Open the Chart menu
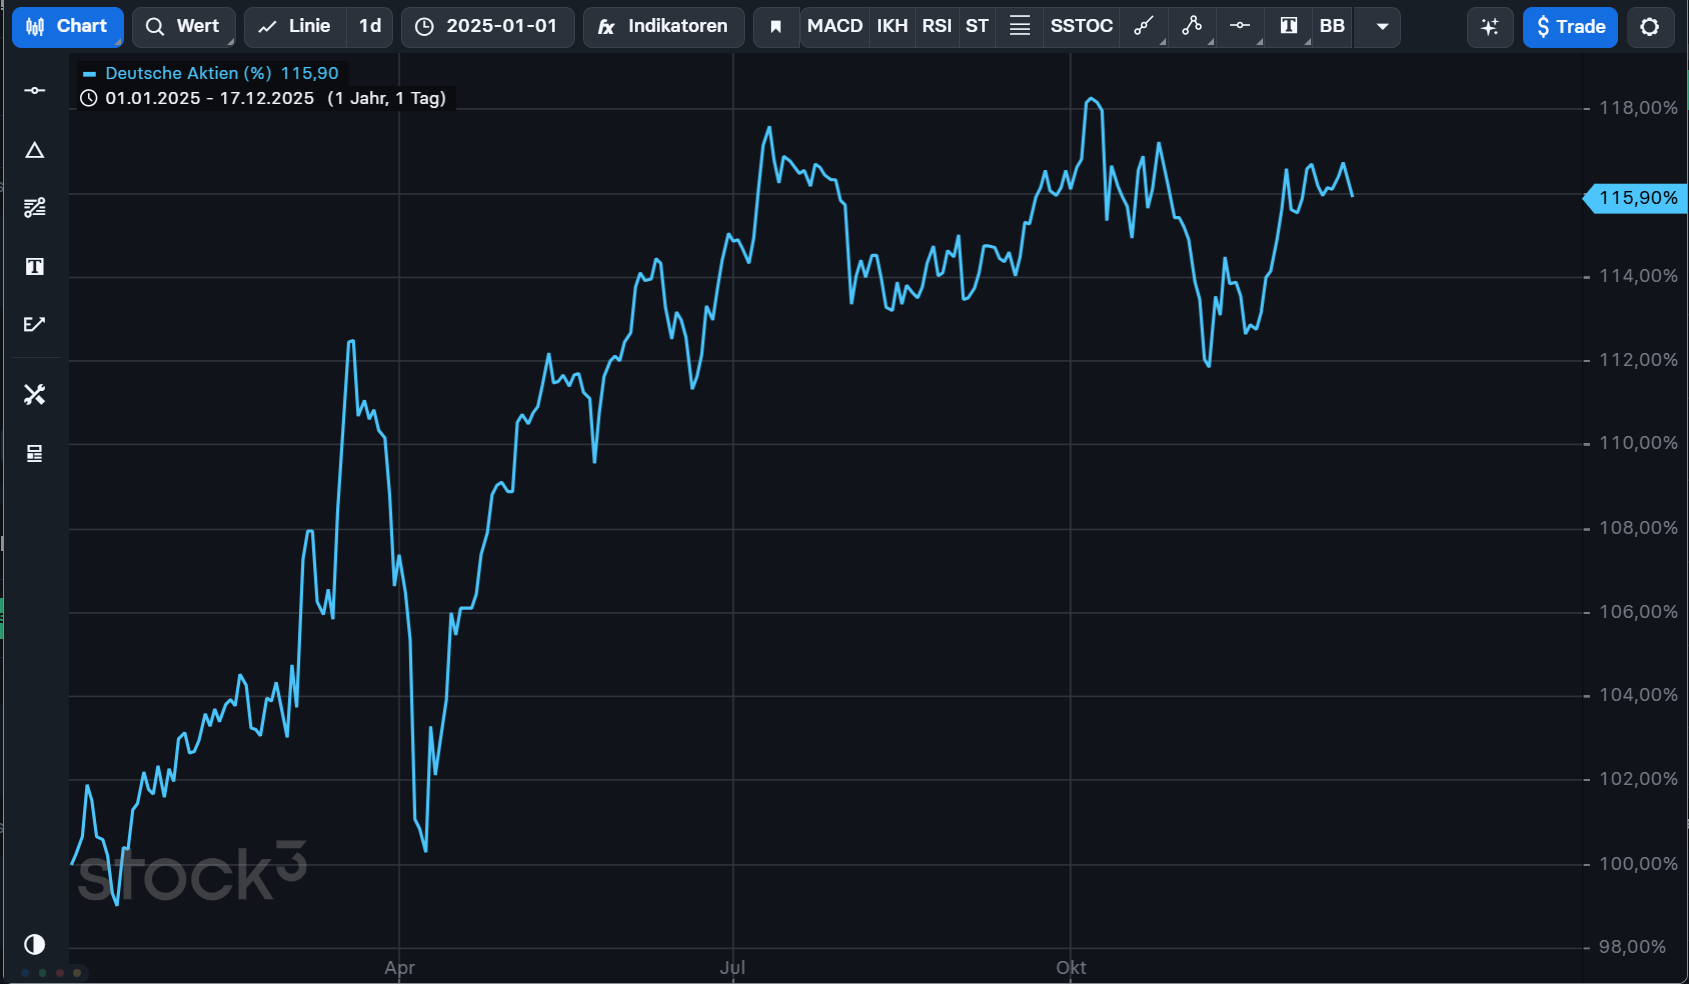The height and width of the screenshot is (984, 1689). (x=68, y=27)
